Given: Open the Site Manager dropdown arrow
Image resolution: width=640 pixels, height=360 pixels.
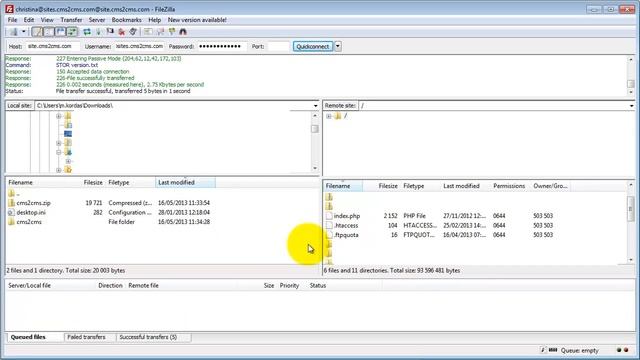Looking at the screenshot, I should (24, 32).
